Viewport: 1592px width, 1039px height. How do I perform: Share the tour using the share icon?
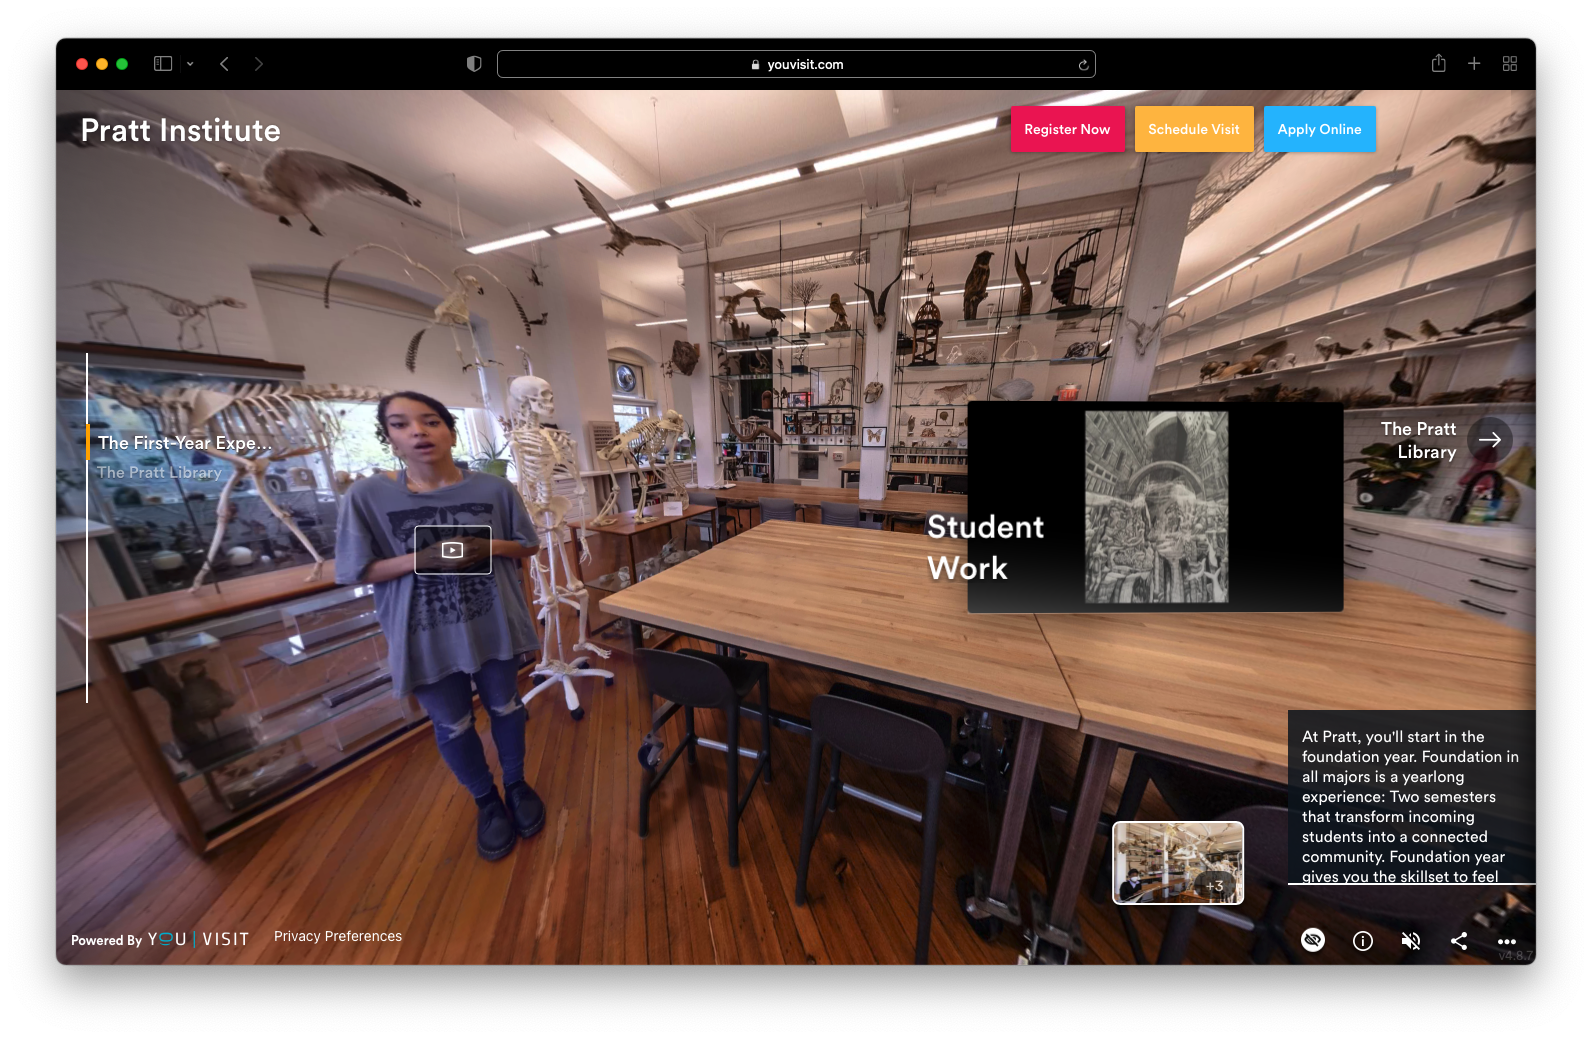1459,941
